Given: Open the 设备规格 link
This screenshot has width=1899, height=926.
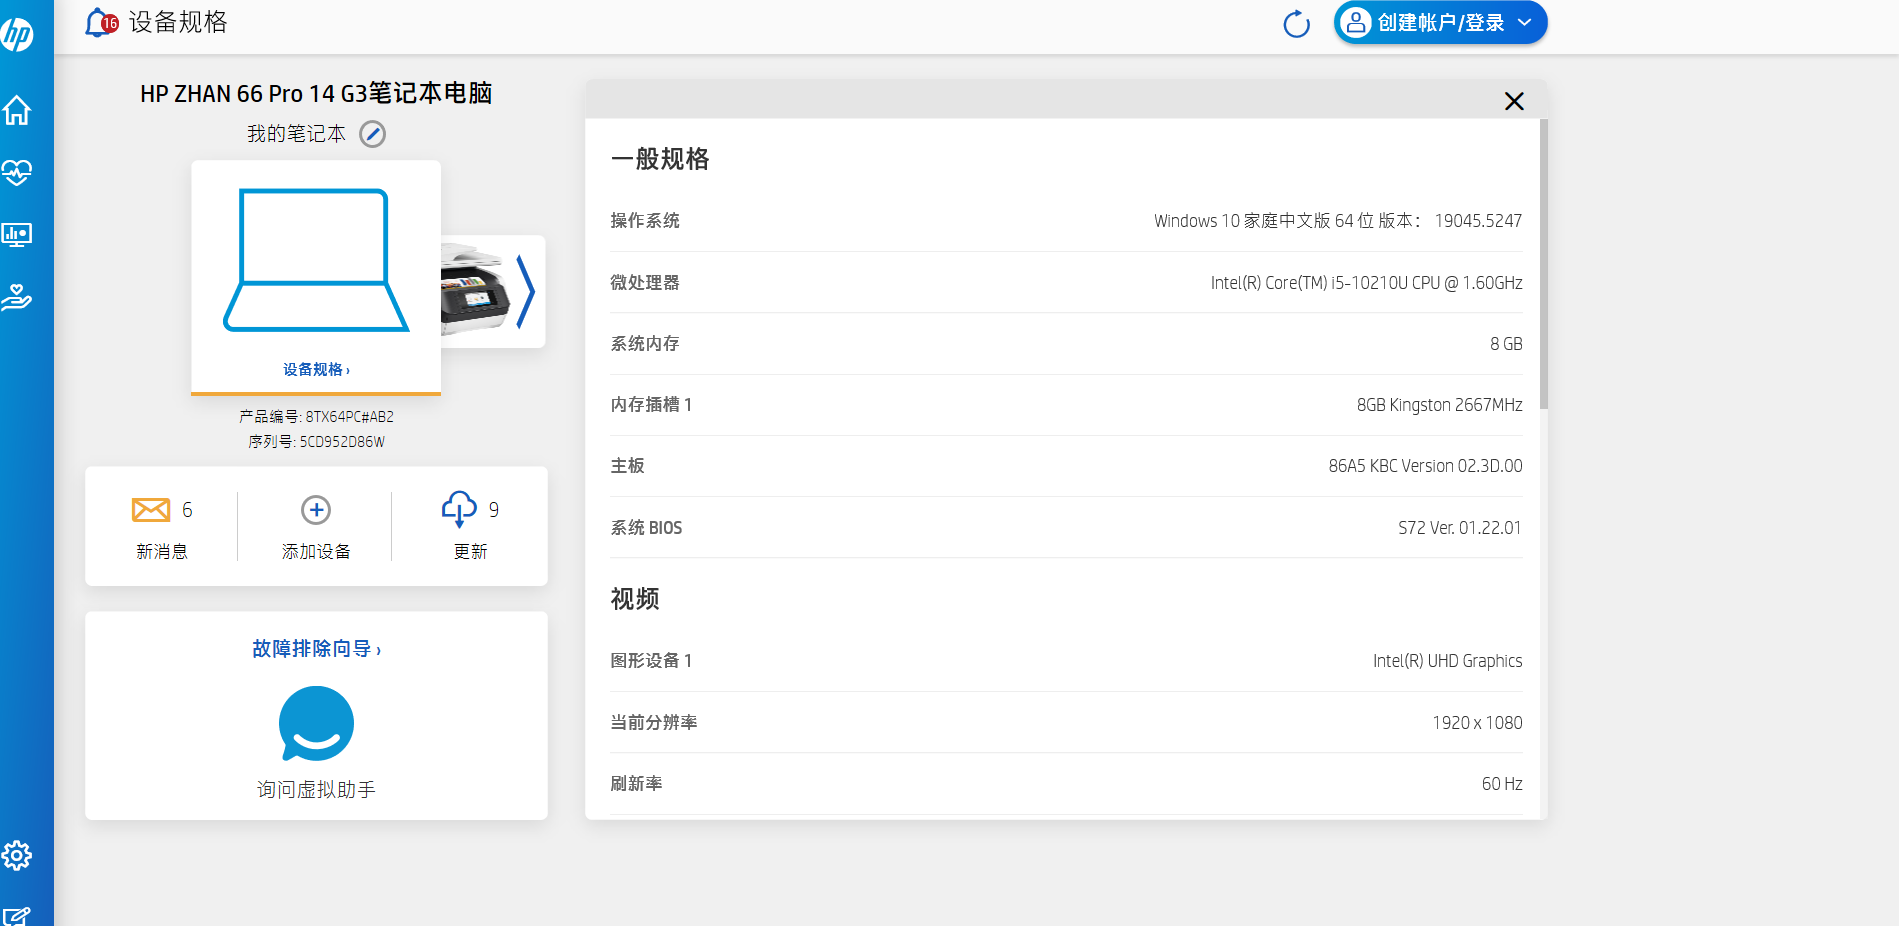Looking at the screenshot, I should 316,369.
